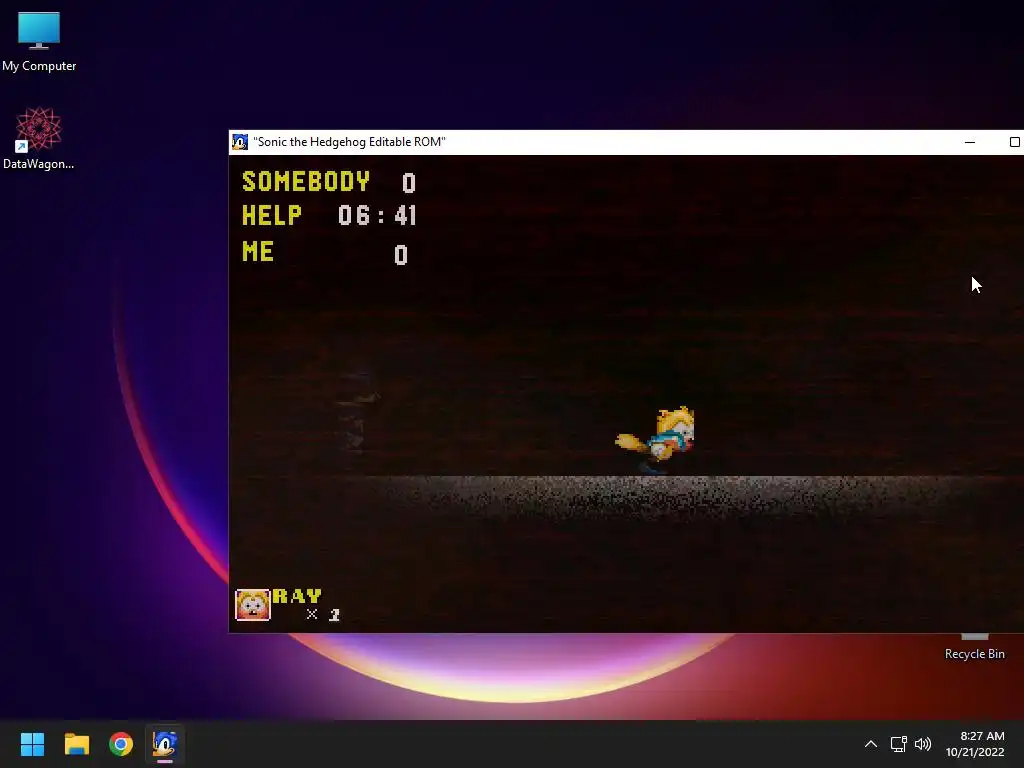Click the Sonic window title bar icon
The height and width of the screenshot is (768, 1024).
(x=240, y=142)
